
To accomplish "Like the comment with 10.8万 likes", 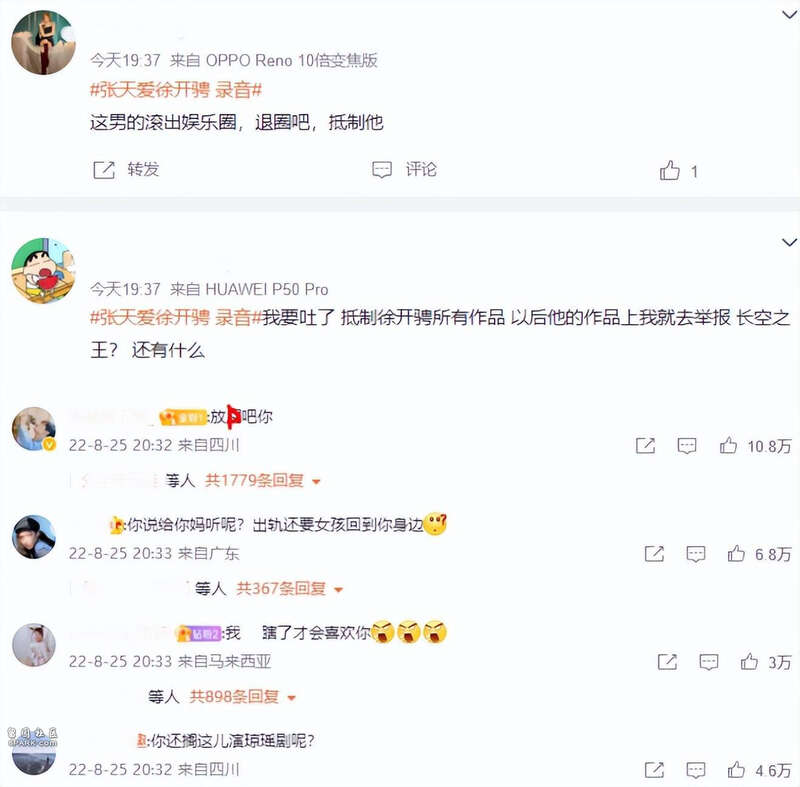I will tap(728, 446).
